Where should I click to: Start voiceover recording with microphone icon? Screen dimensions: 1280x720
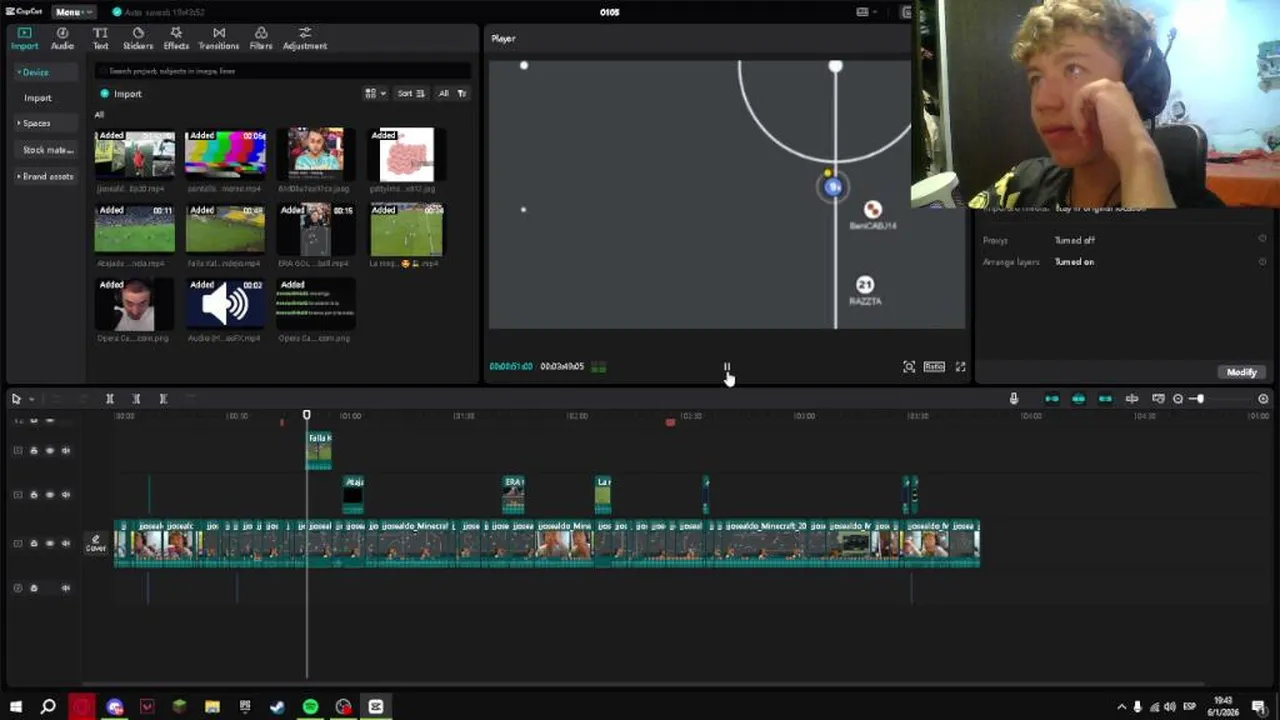(1014, 399)
